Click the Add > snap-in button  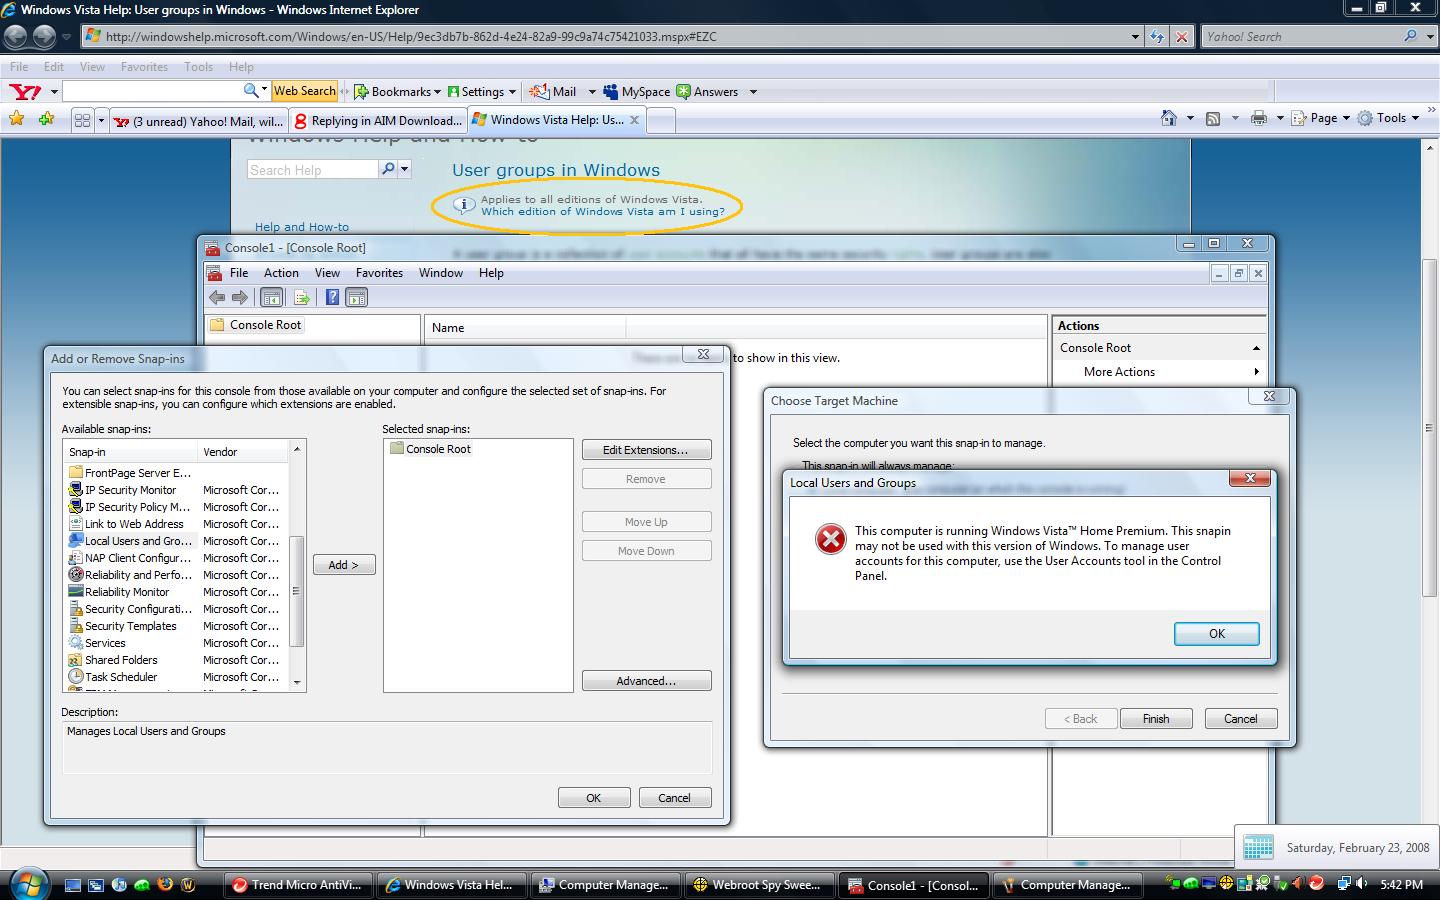343,564
